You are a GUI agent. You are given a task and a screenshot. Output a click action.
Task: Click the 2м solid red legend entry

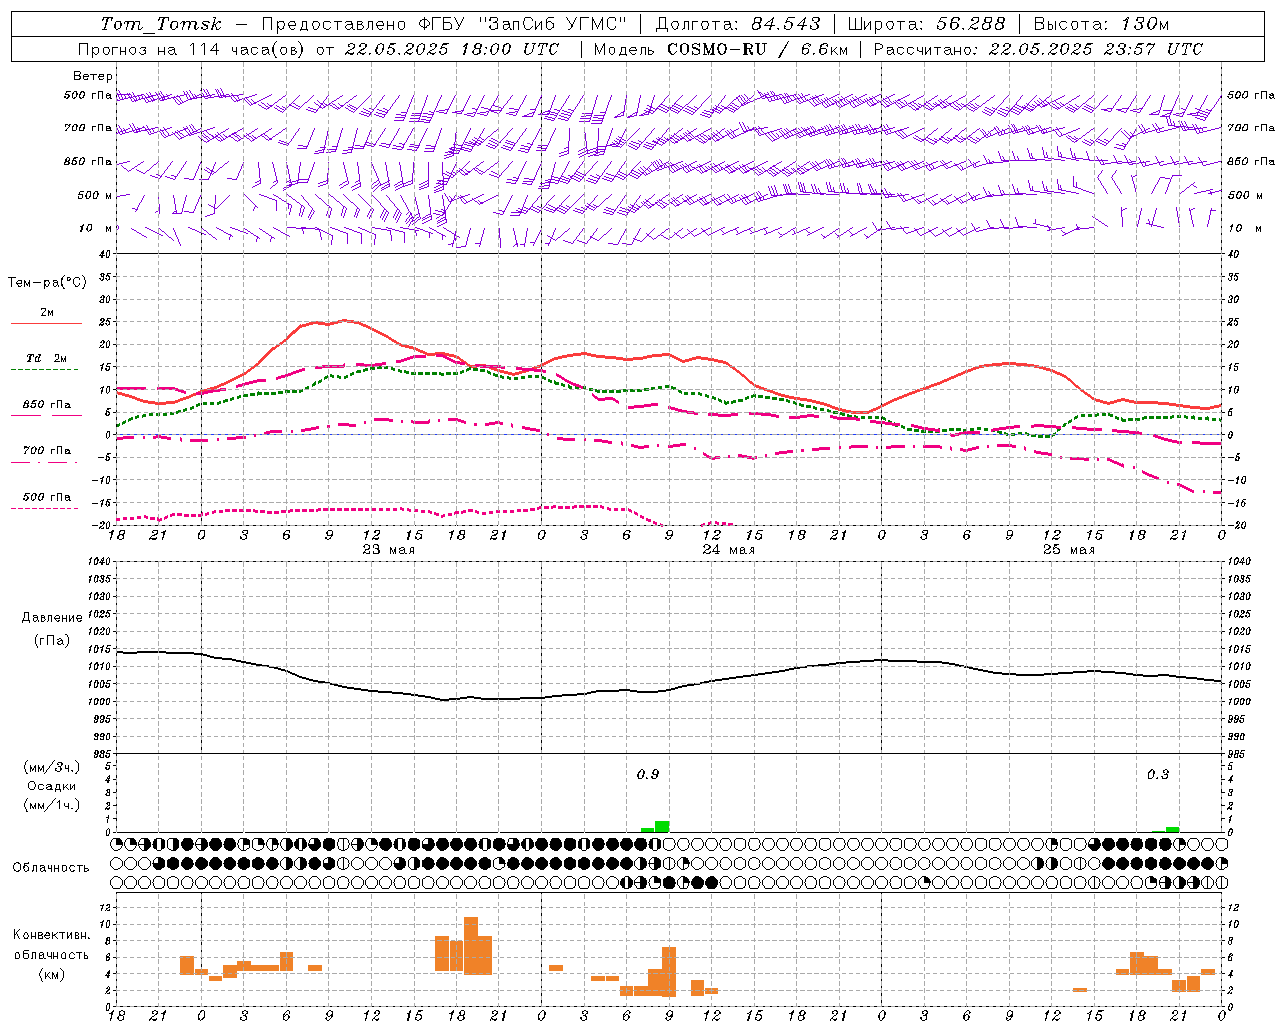46,316
